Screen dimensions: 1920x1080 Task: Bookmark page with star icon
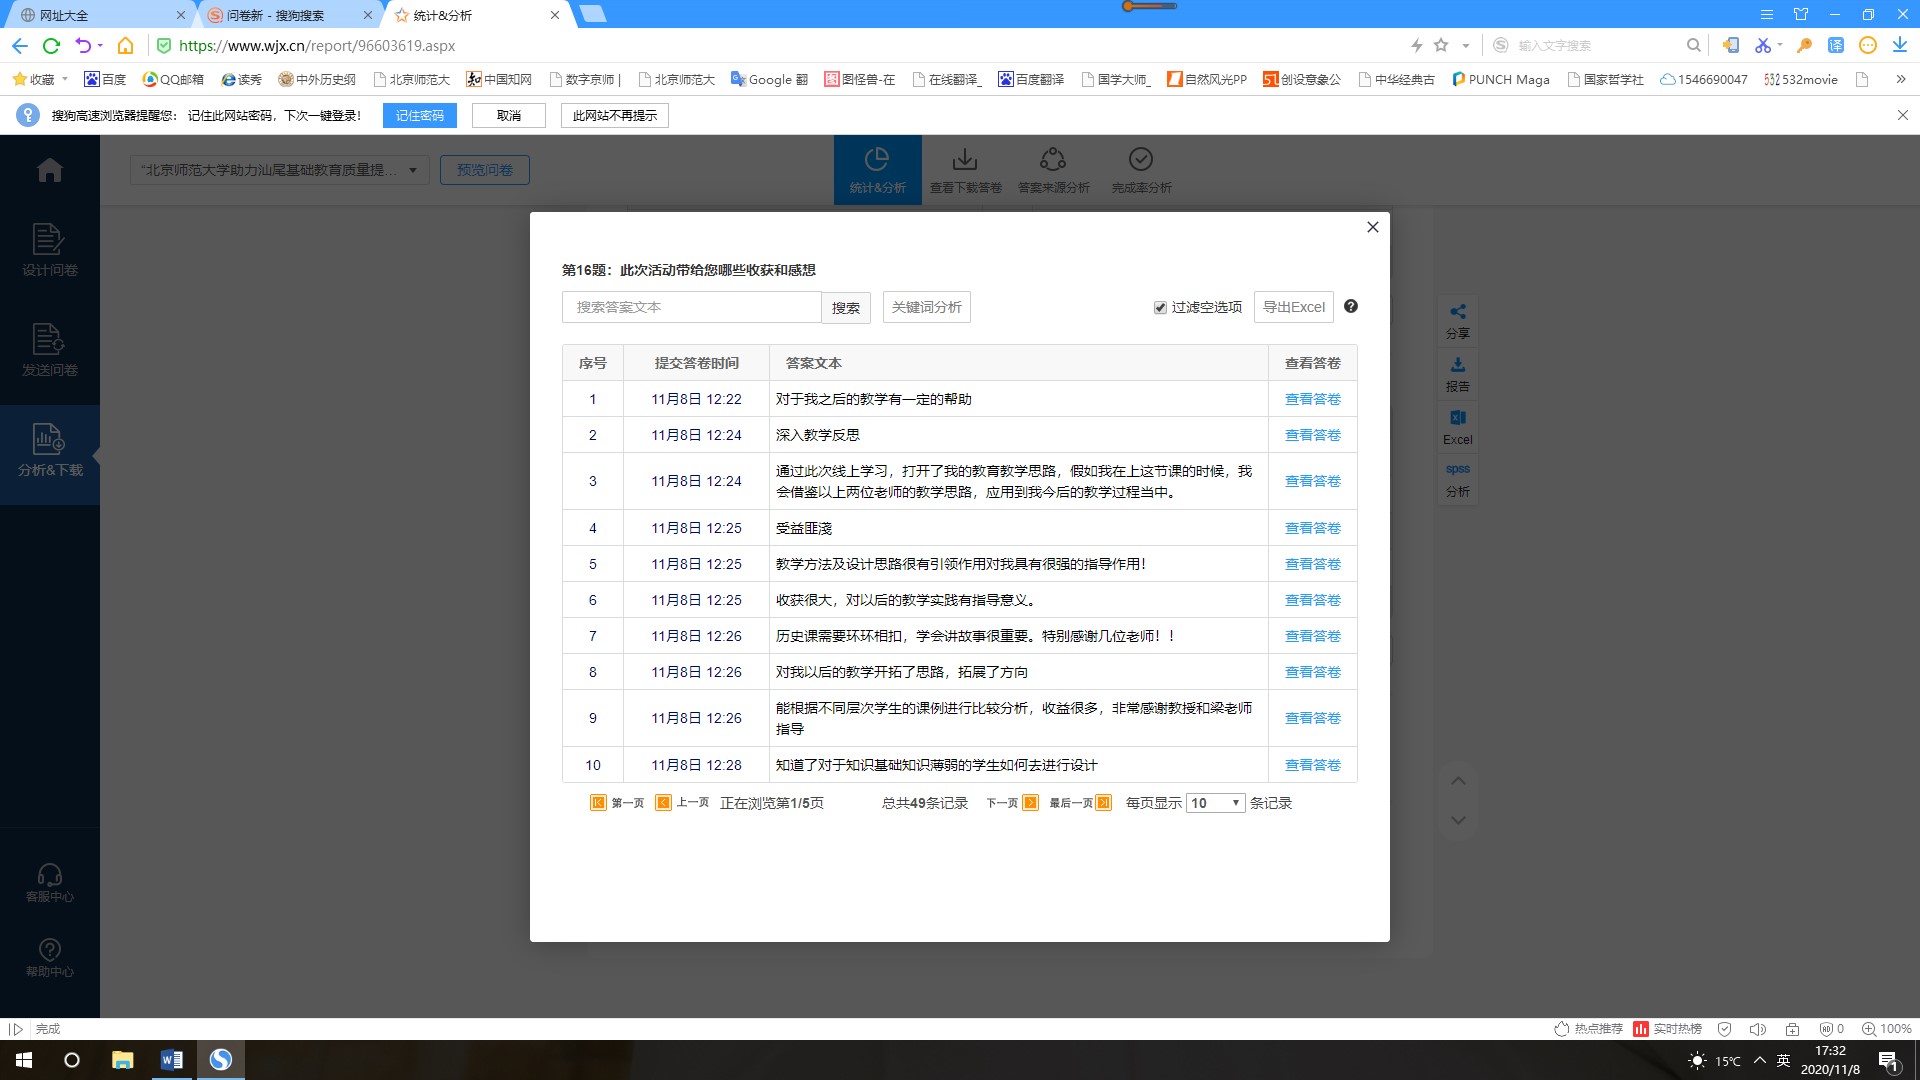pyautogui.click(x=1441, y=45)
